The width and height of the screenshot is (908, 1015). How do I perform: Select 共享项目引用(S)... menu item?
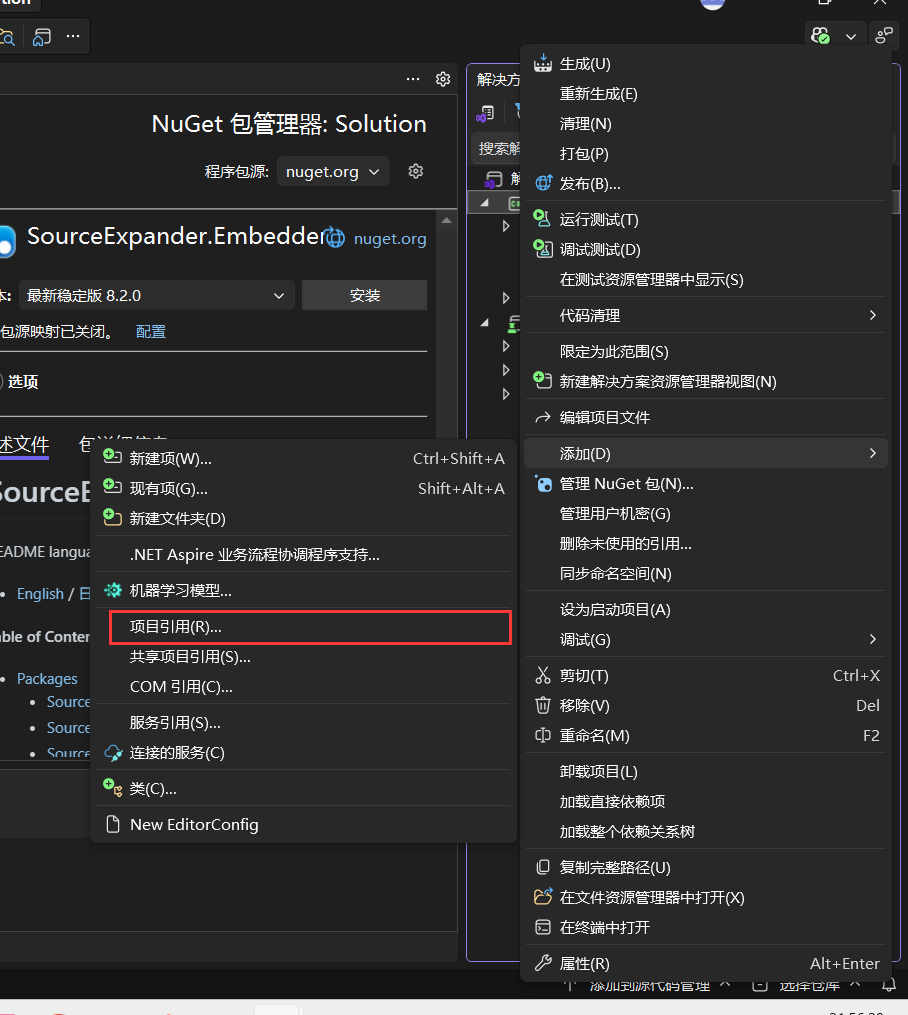click(304, 656)
